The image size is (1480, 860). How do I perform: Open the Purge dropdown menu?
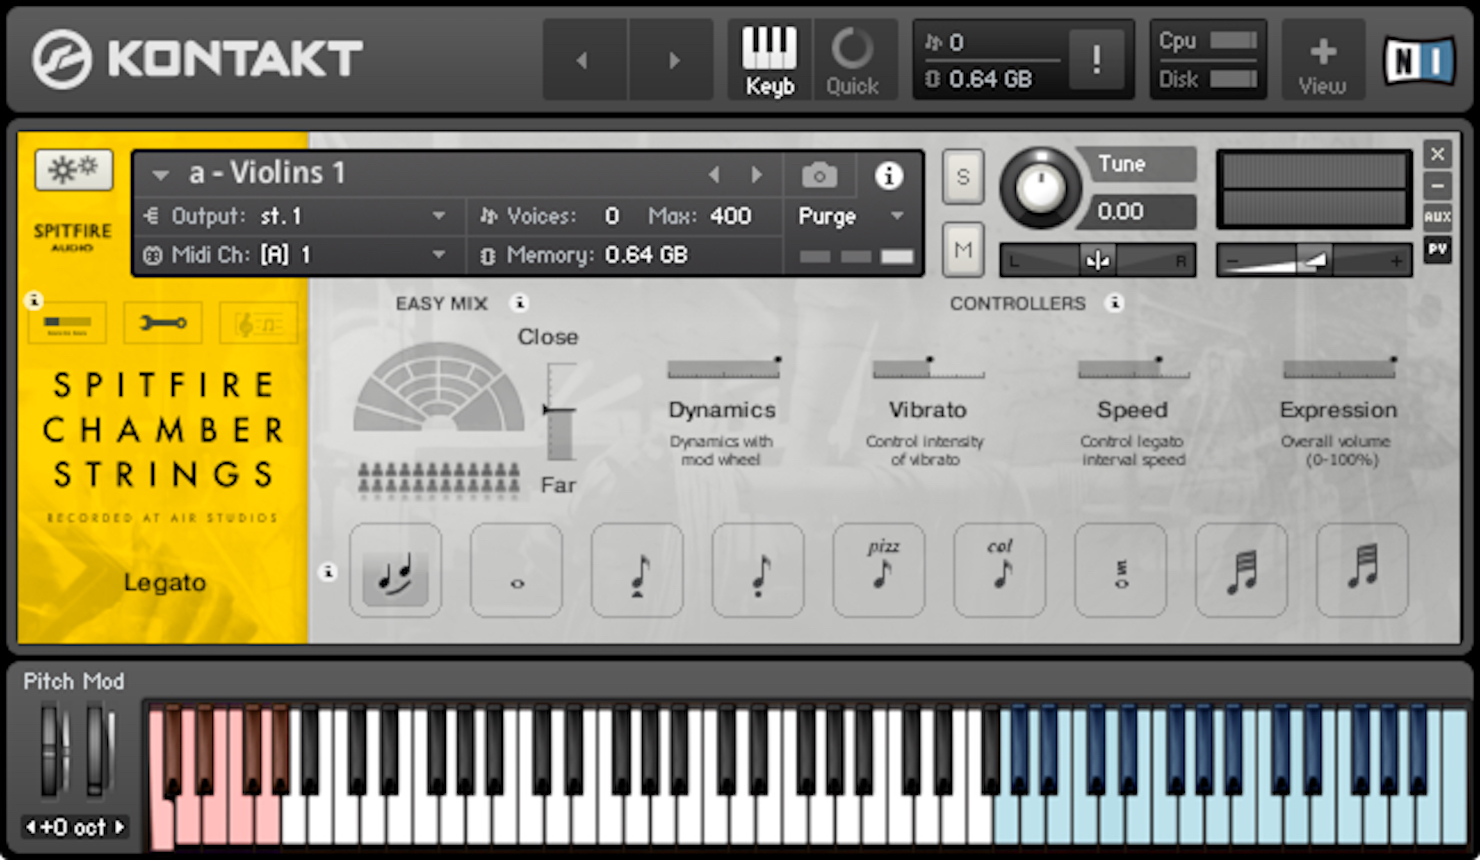pyautogui.click(x=851, y=216)
